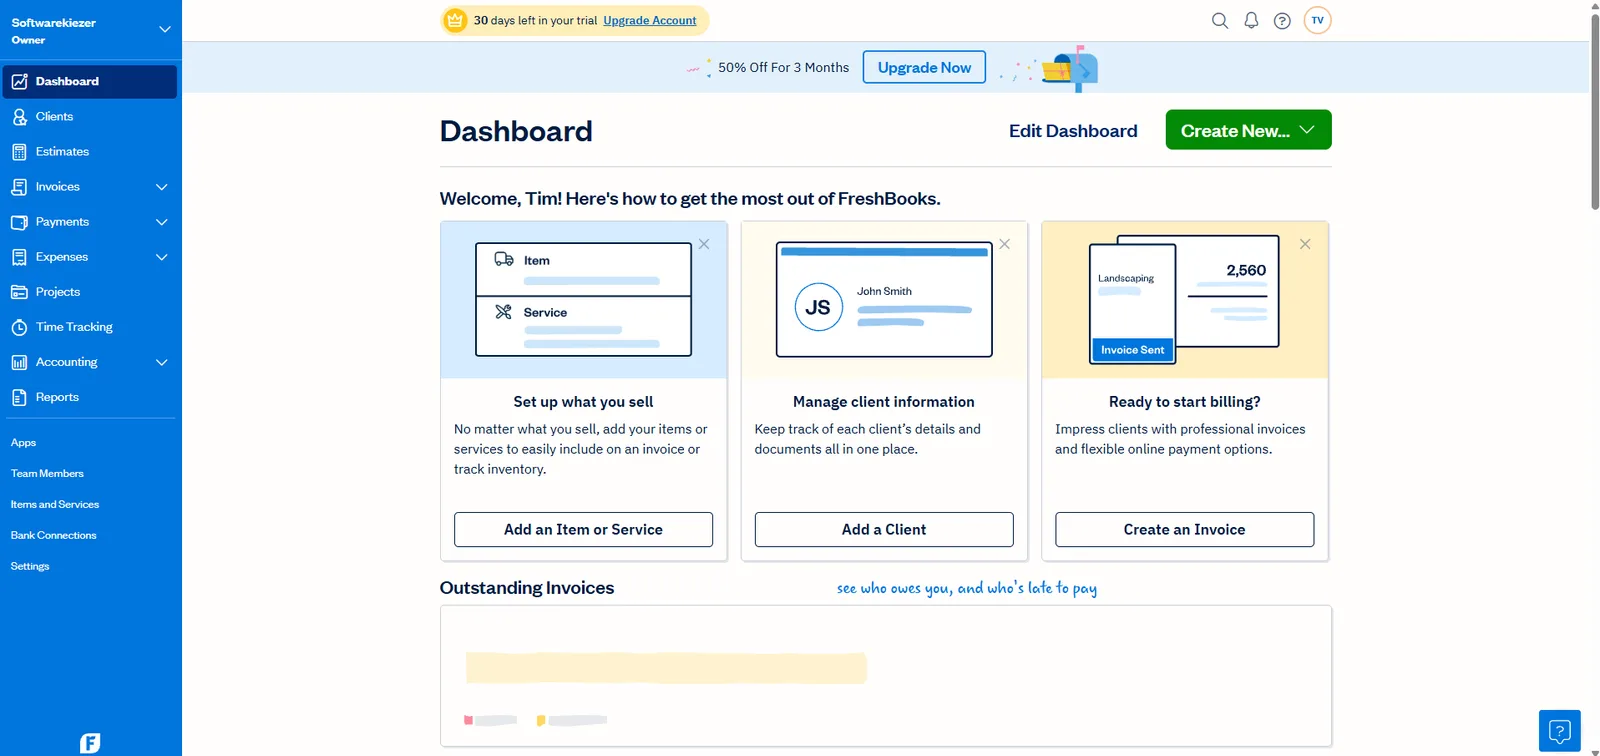Open search with the magnifier icon

[1220, 20]
